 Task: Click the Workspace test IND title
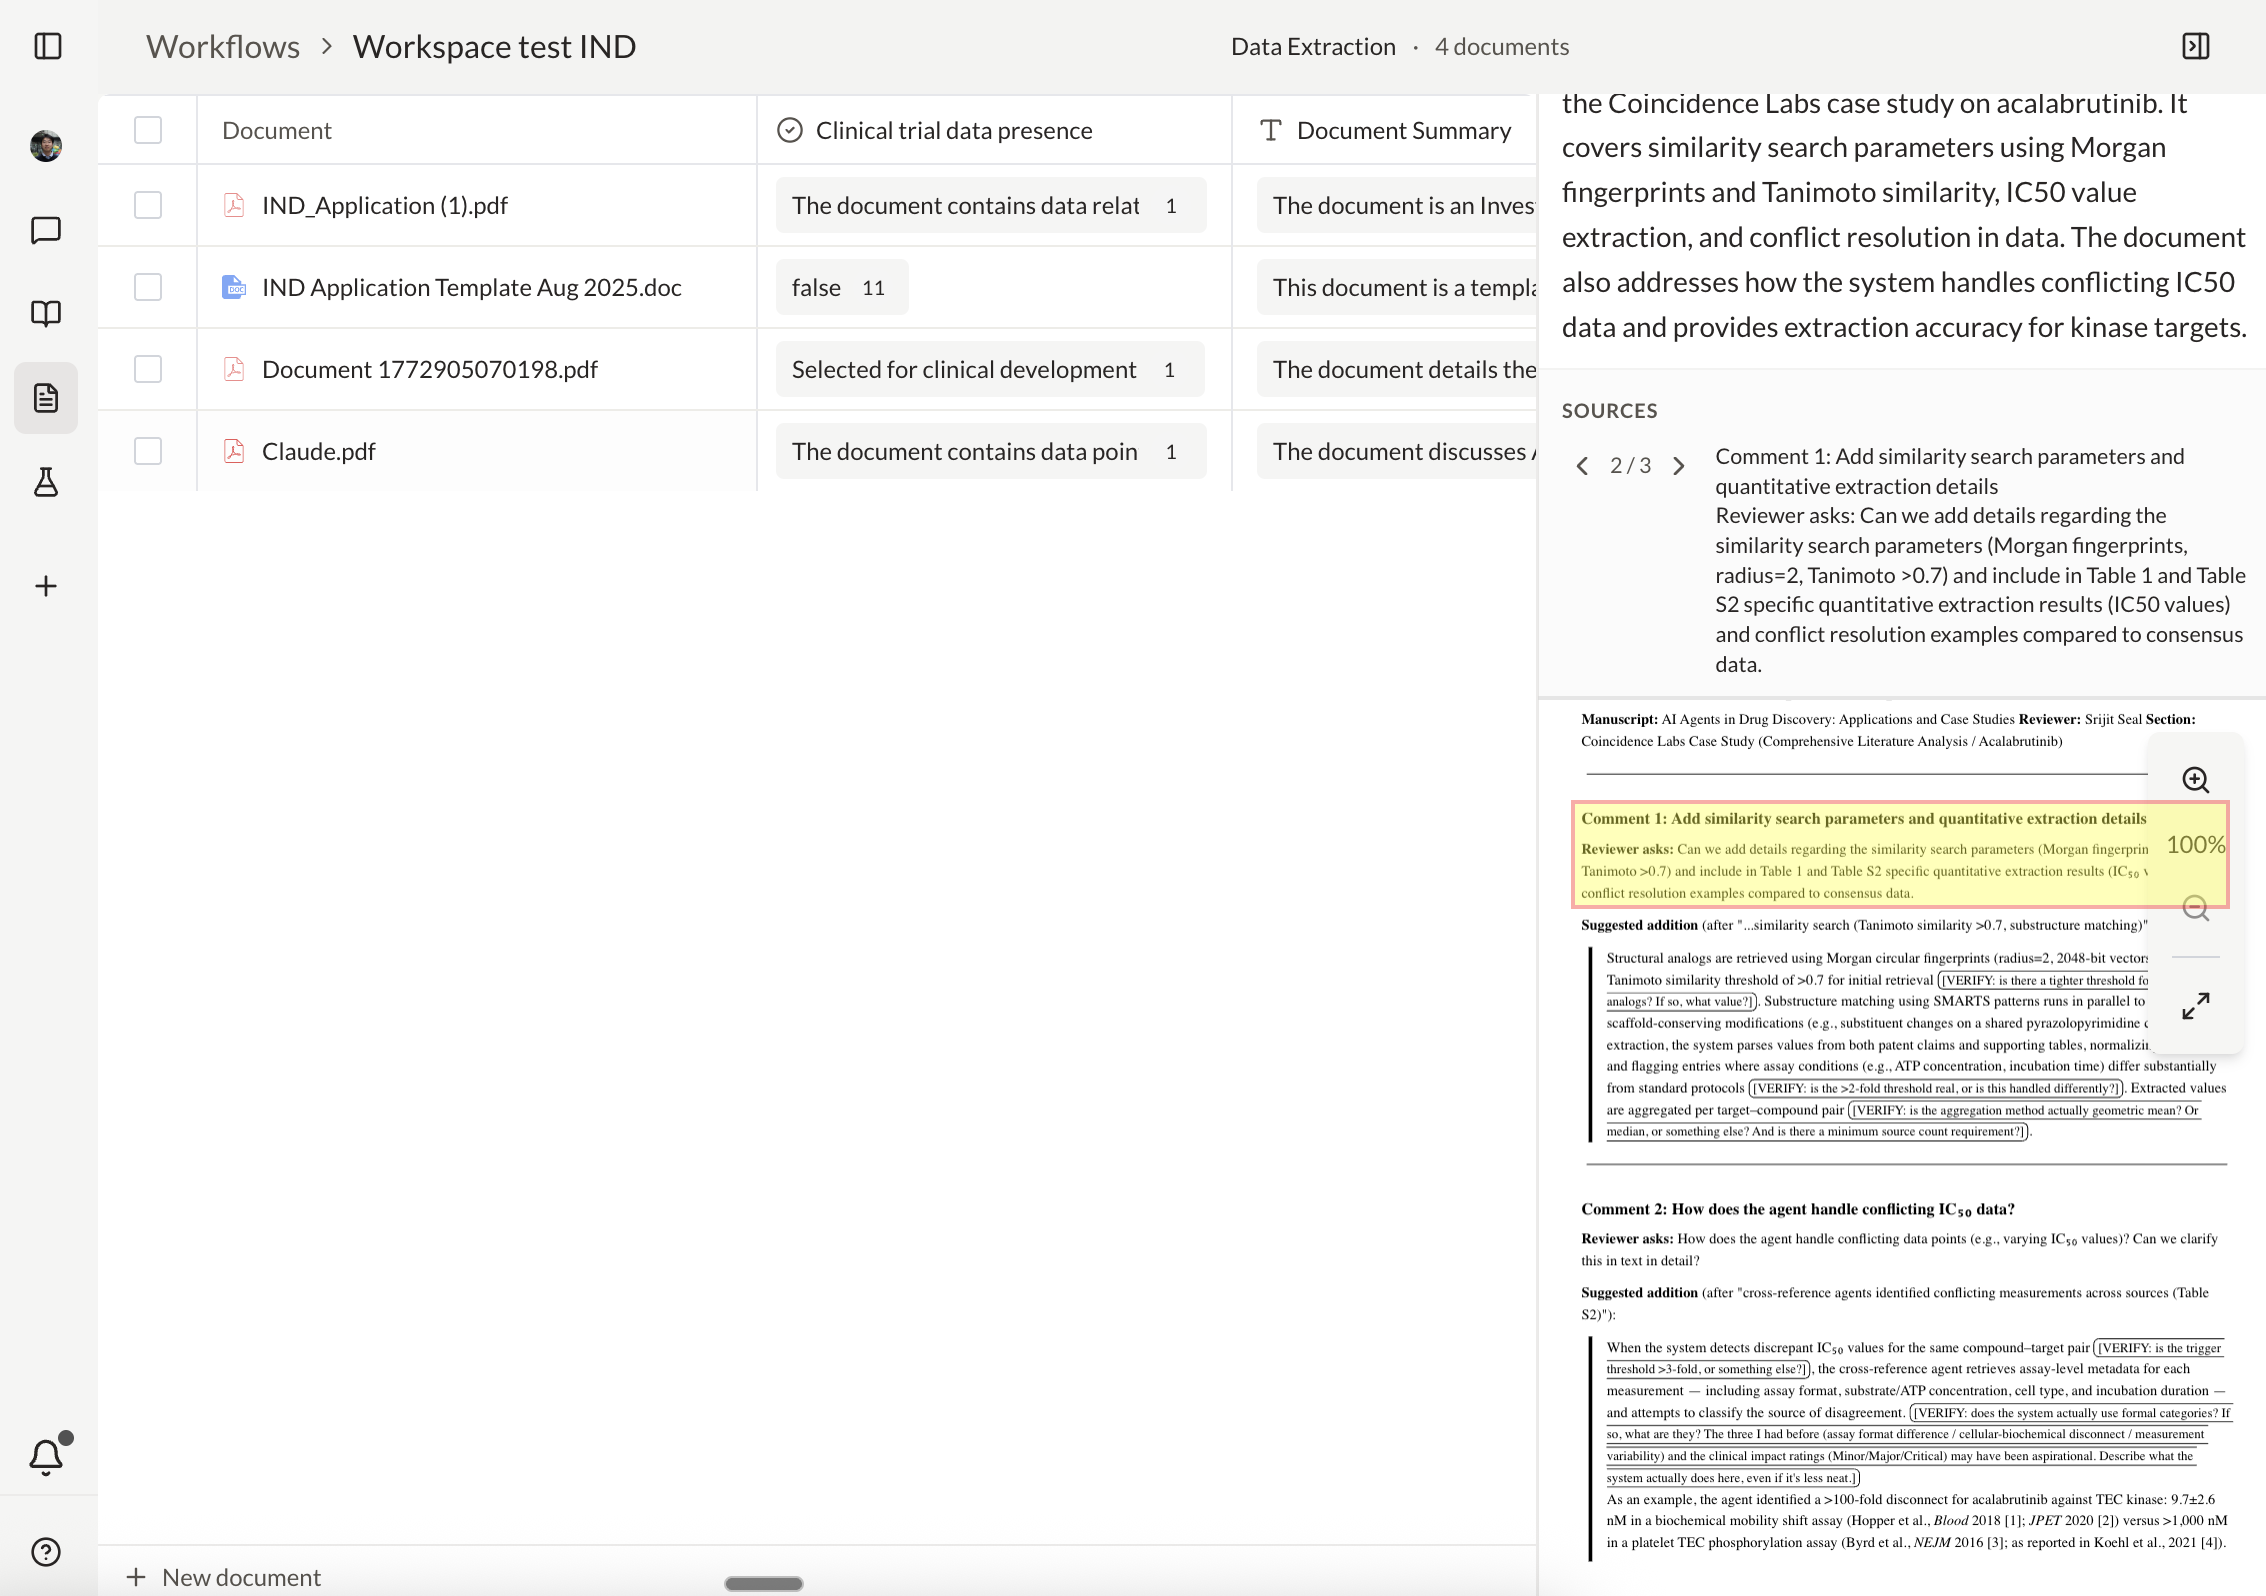(x=494, y=47)
